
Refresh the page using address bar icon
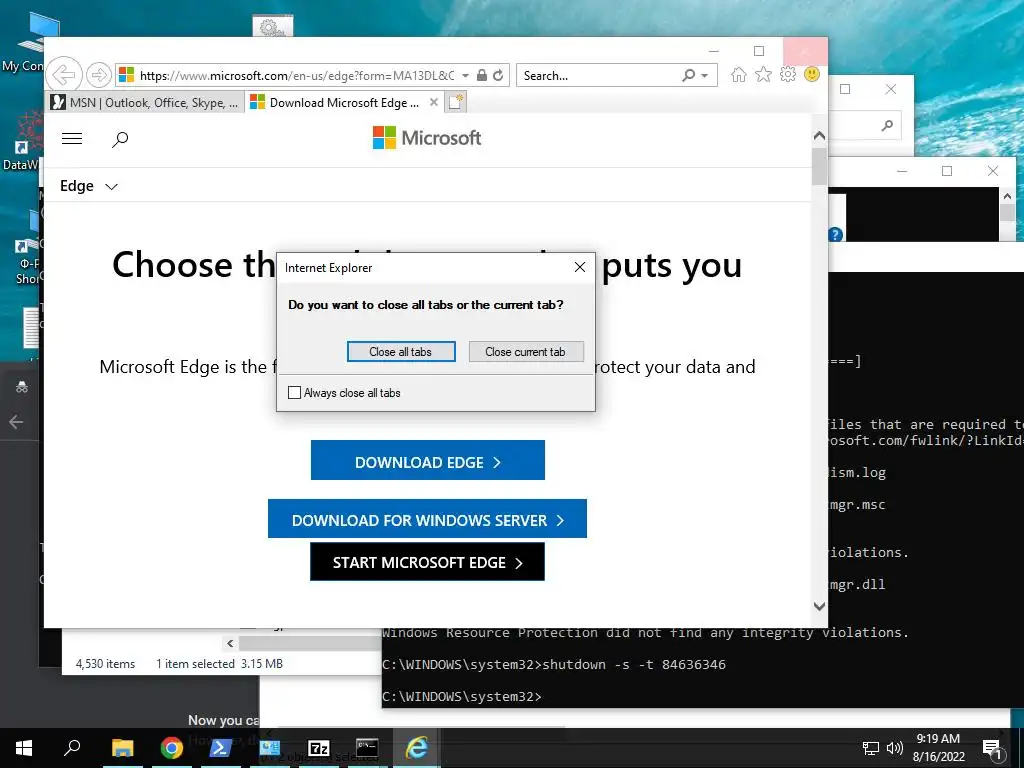(x=498, y=75)
